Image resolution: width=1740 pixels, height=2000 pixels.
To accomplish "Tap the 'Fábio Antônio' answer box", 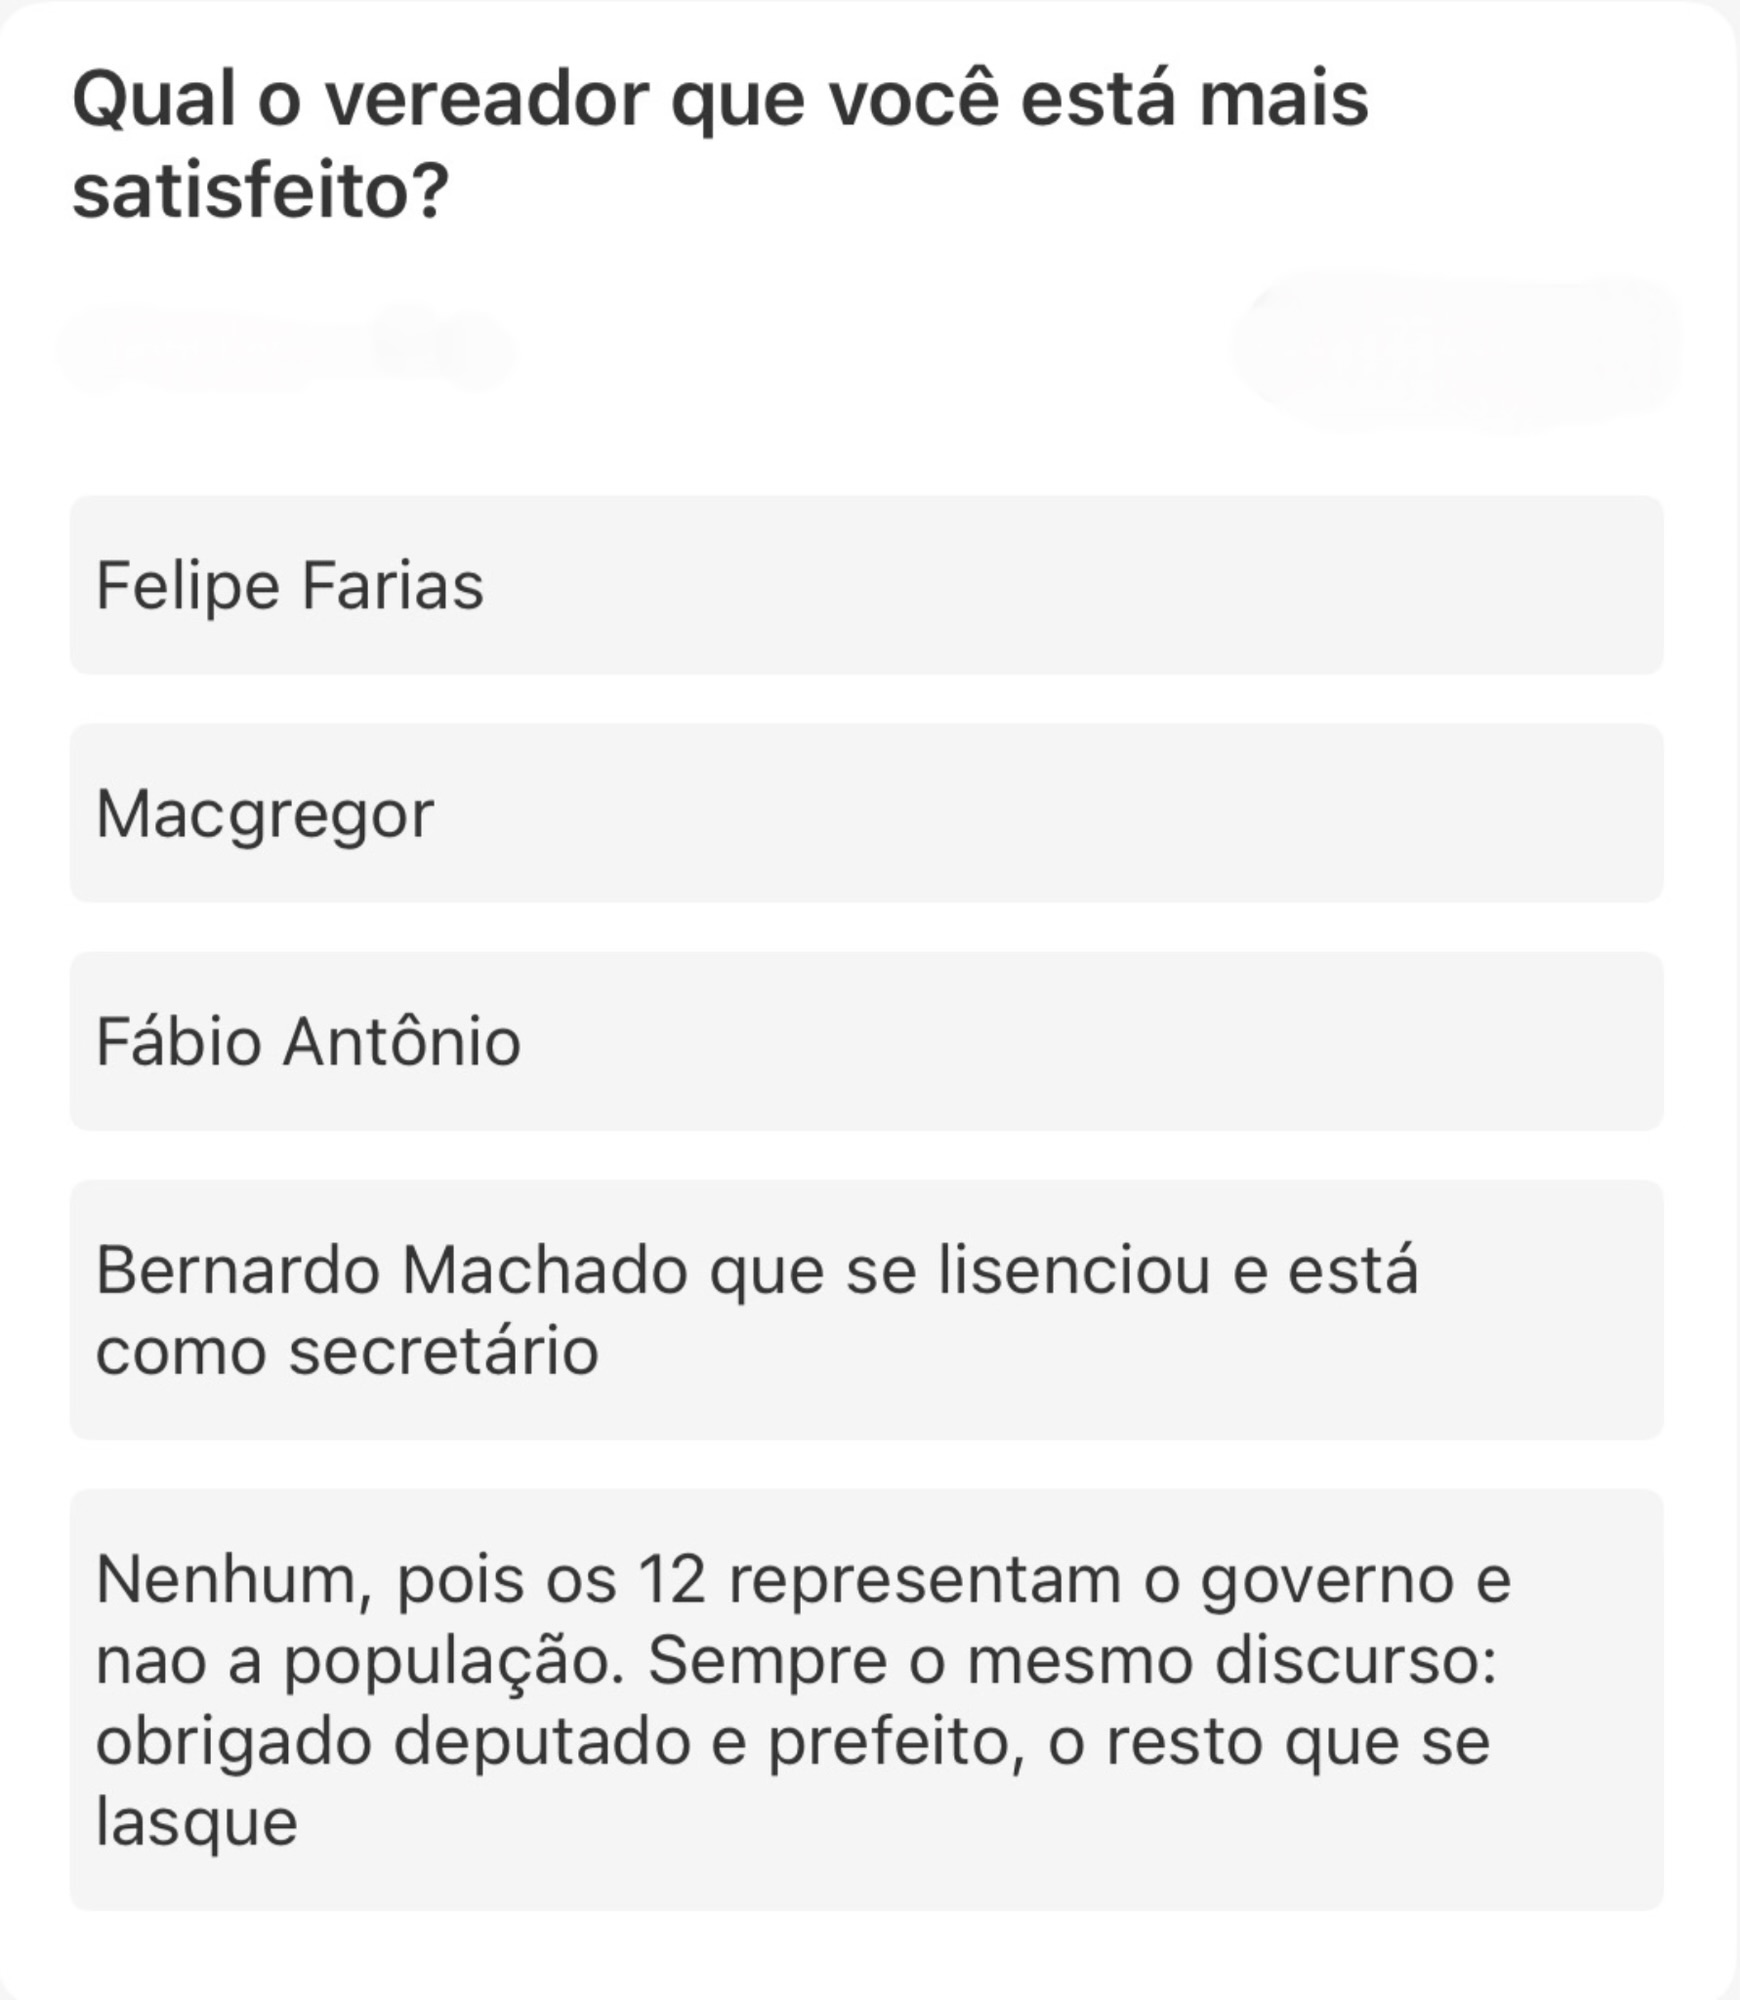I will [866, 1041].
